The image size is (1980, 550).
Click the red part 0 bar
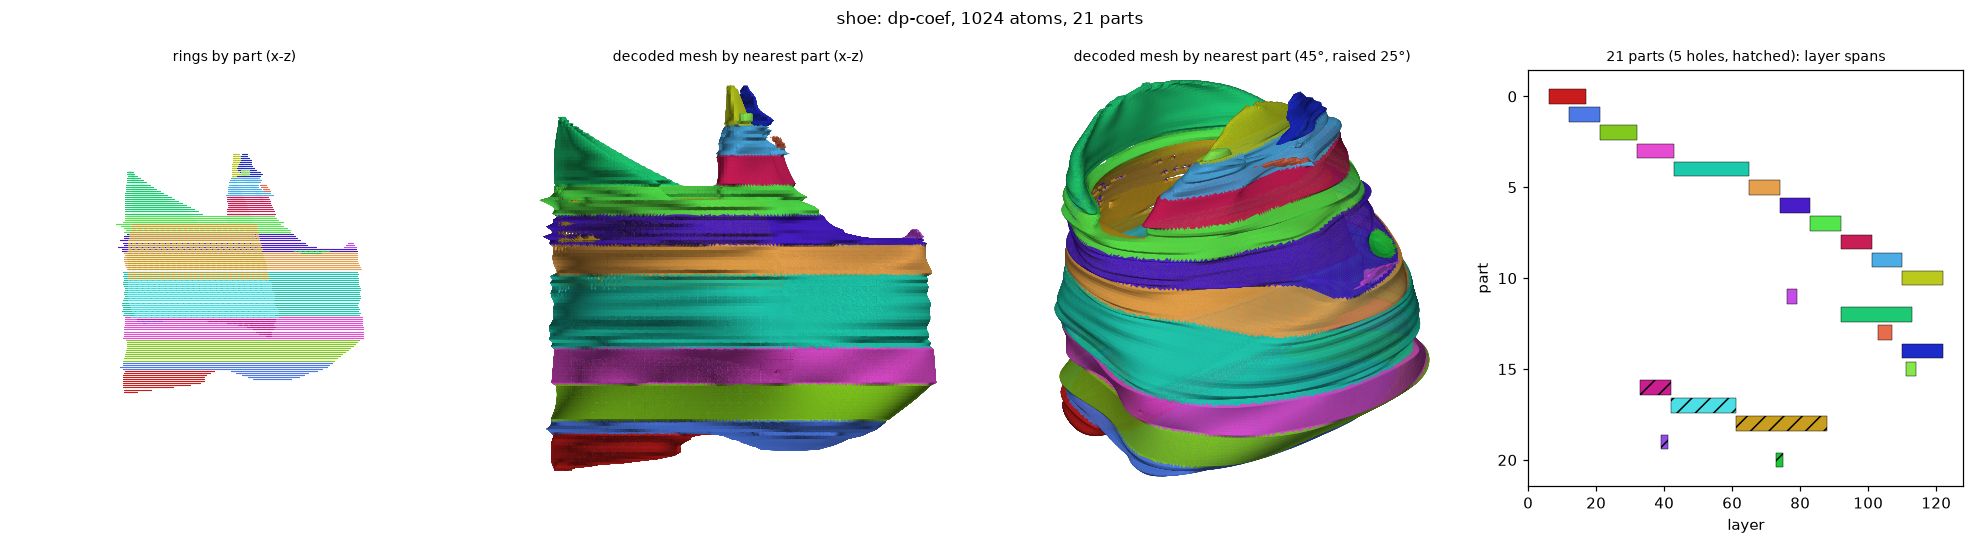point(1567,97)
